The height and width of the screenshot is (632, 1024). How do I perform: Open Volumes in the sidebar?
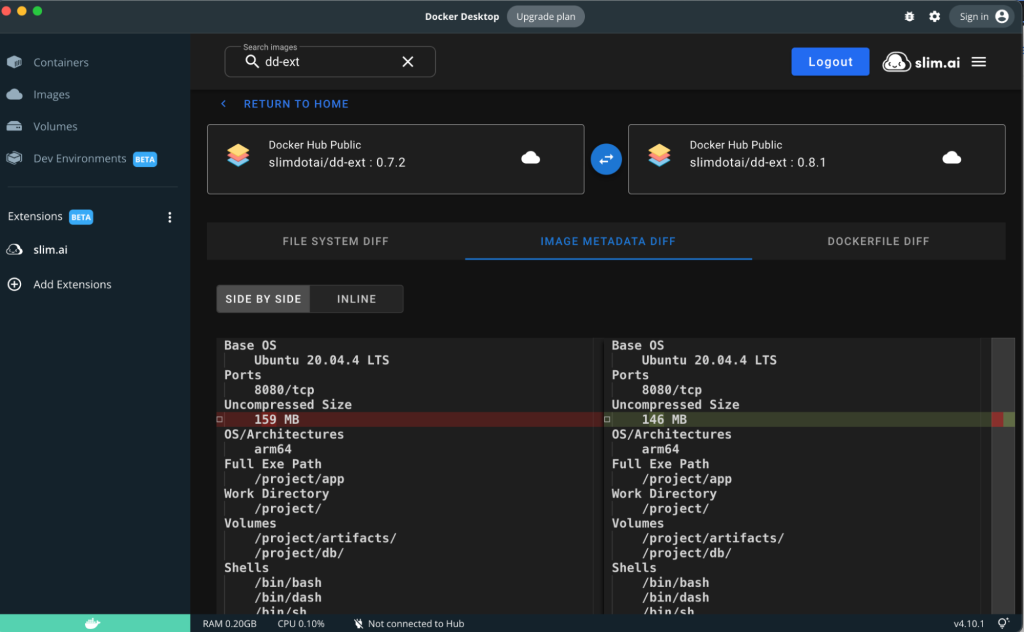[55, 126]
